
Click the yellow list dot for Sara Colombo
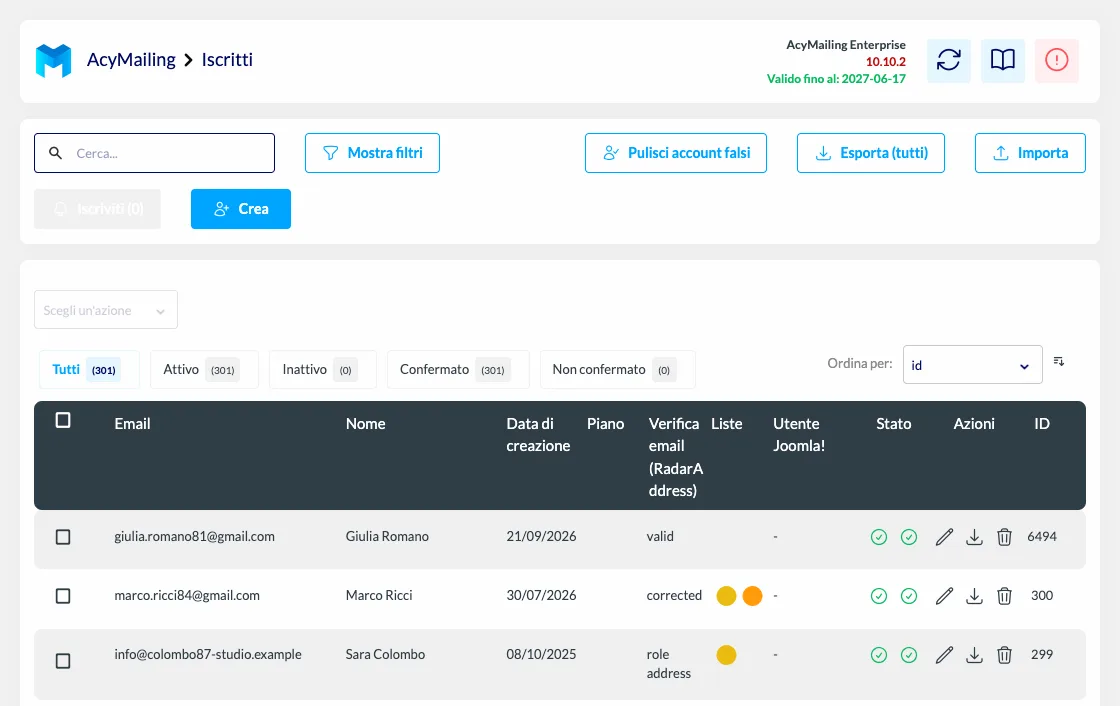pyautogui.click(x=726, y=655)
